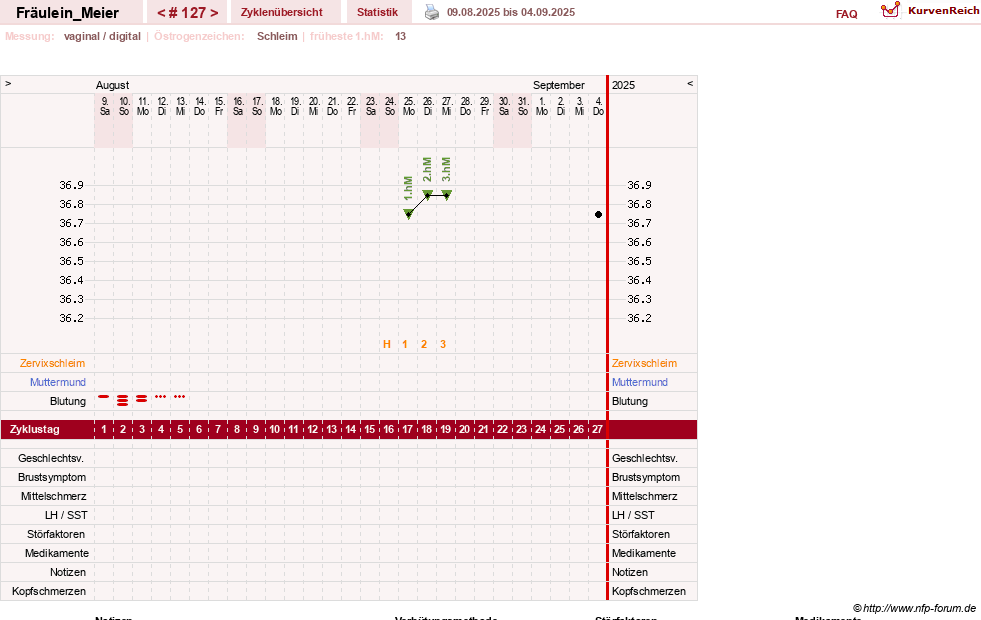981x620 pixels.
Task: Select cycle day 14 in Zyklustag row
Action: (350, 429)
